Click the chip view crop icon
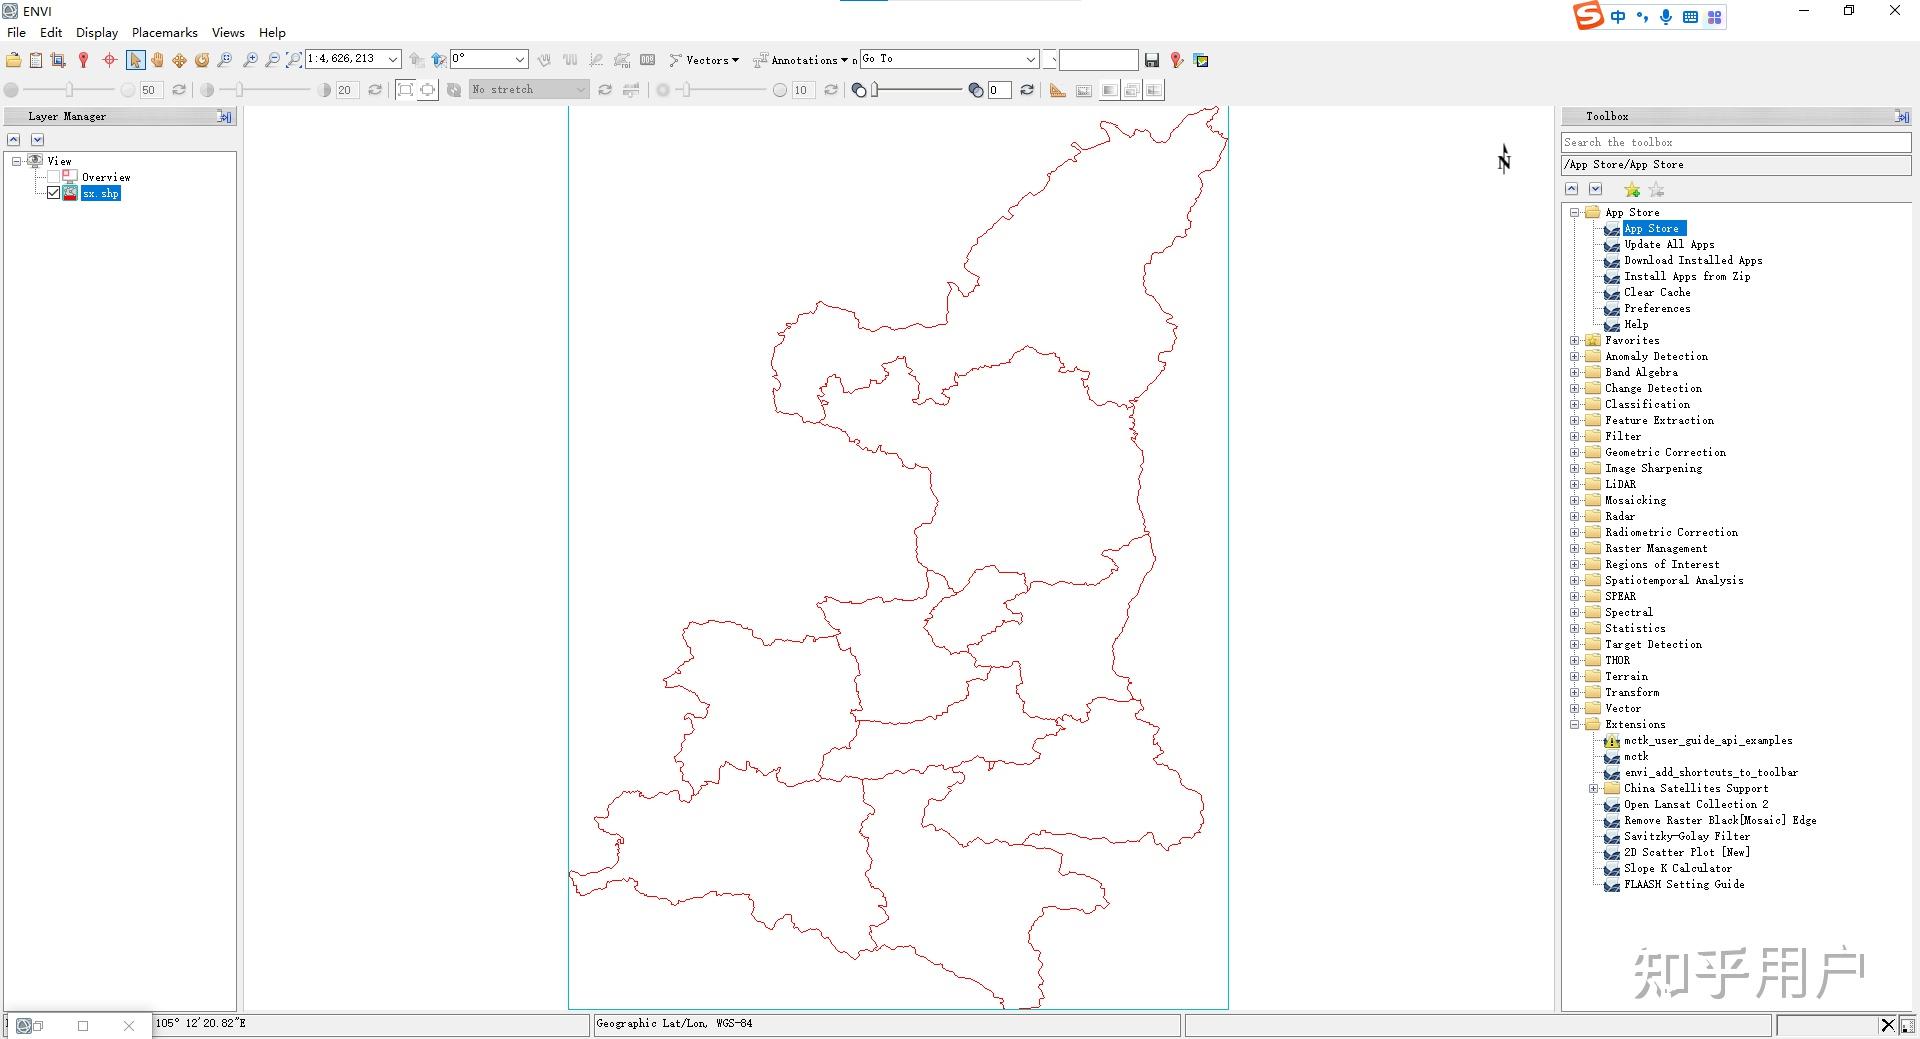The width and height of the screenshot is (1920, 1039). (x=58, y=60)
